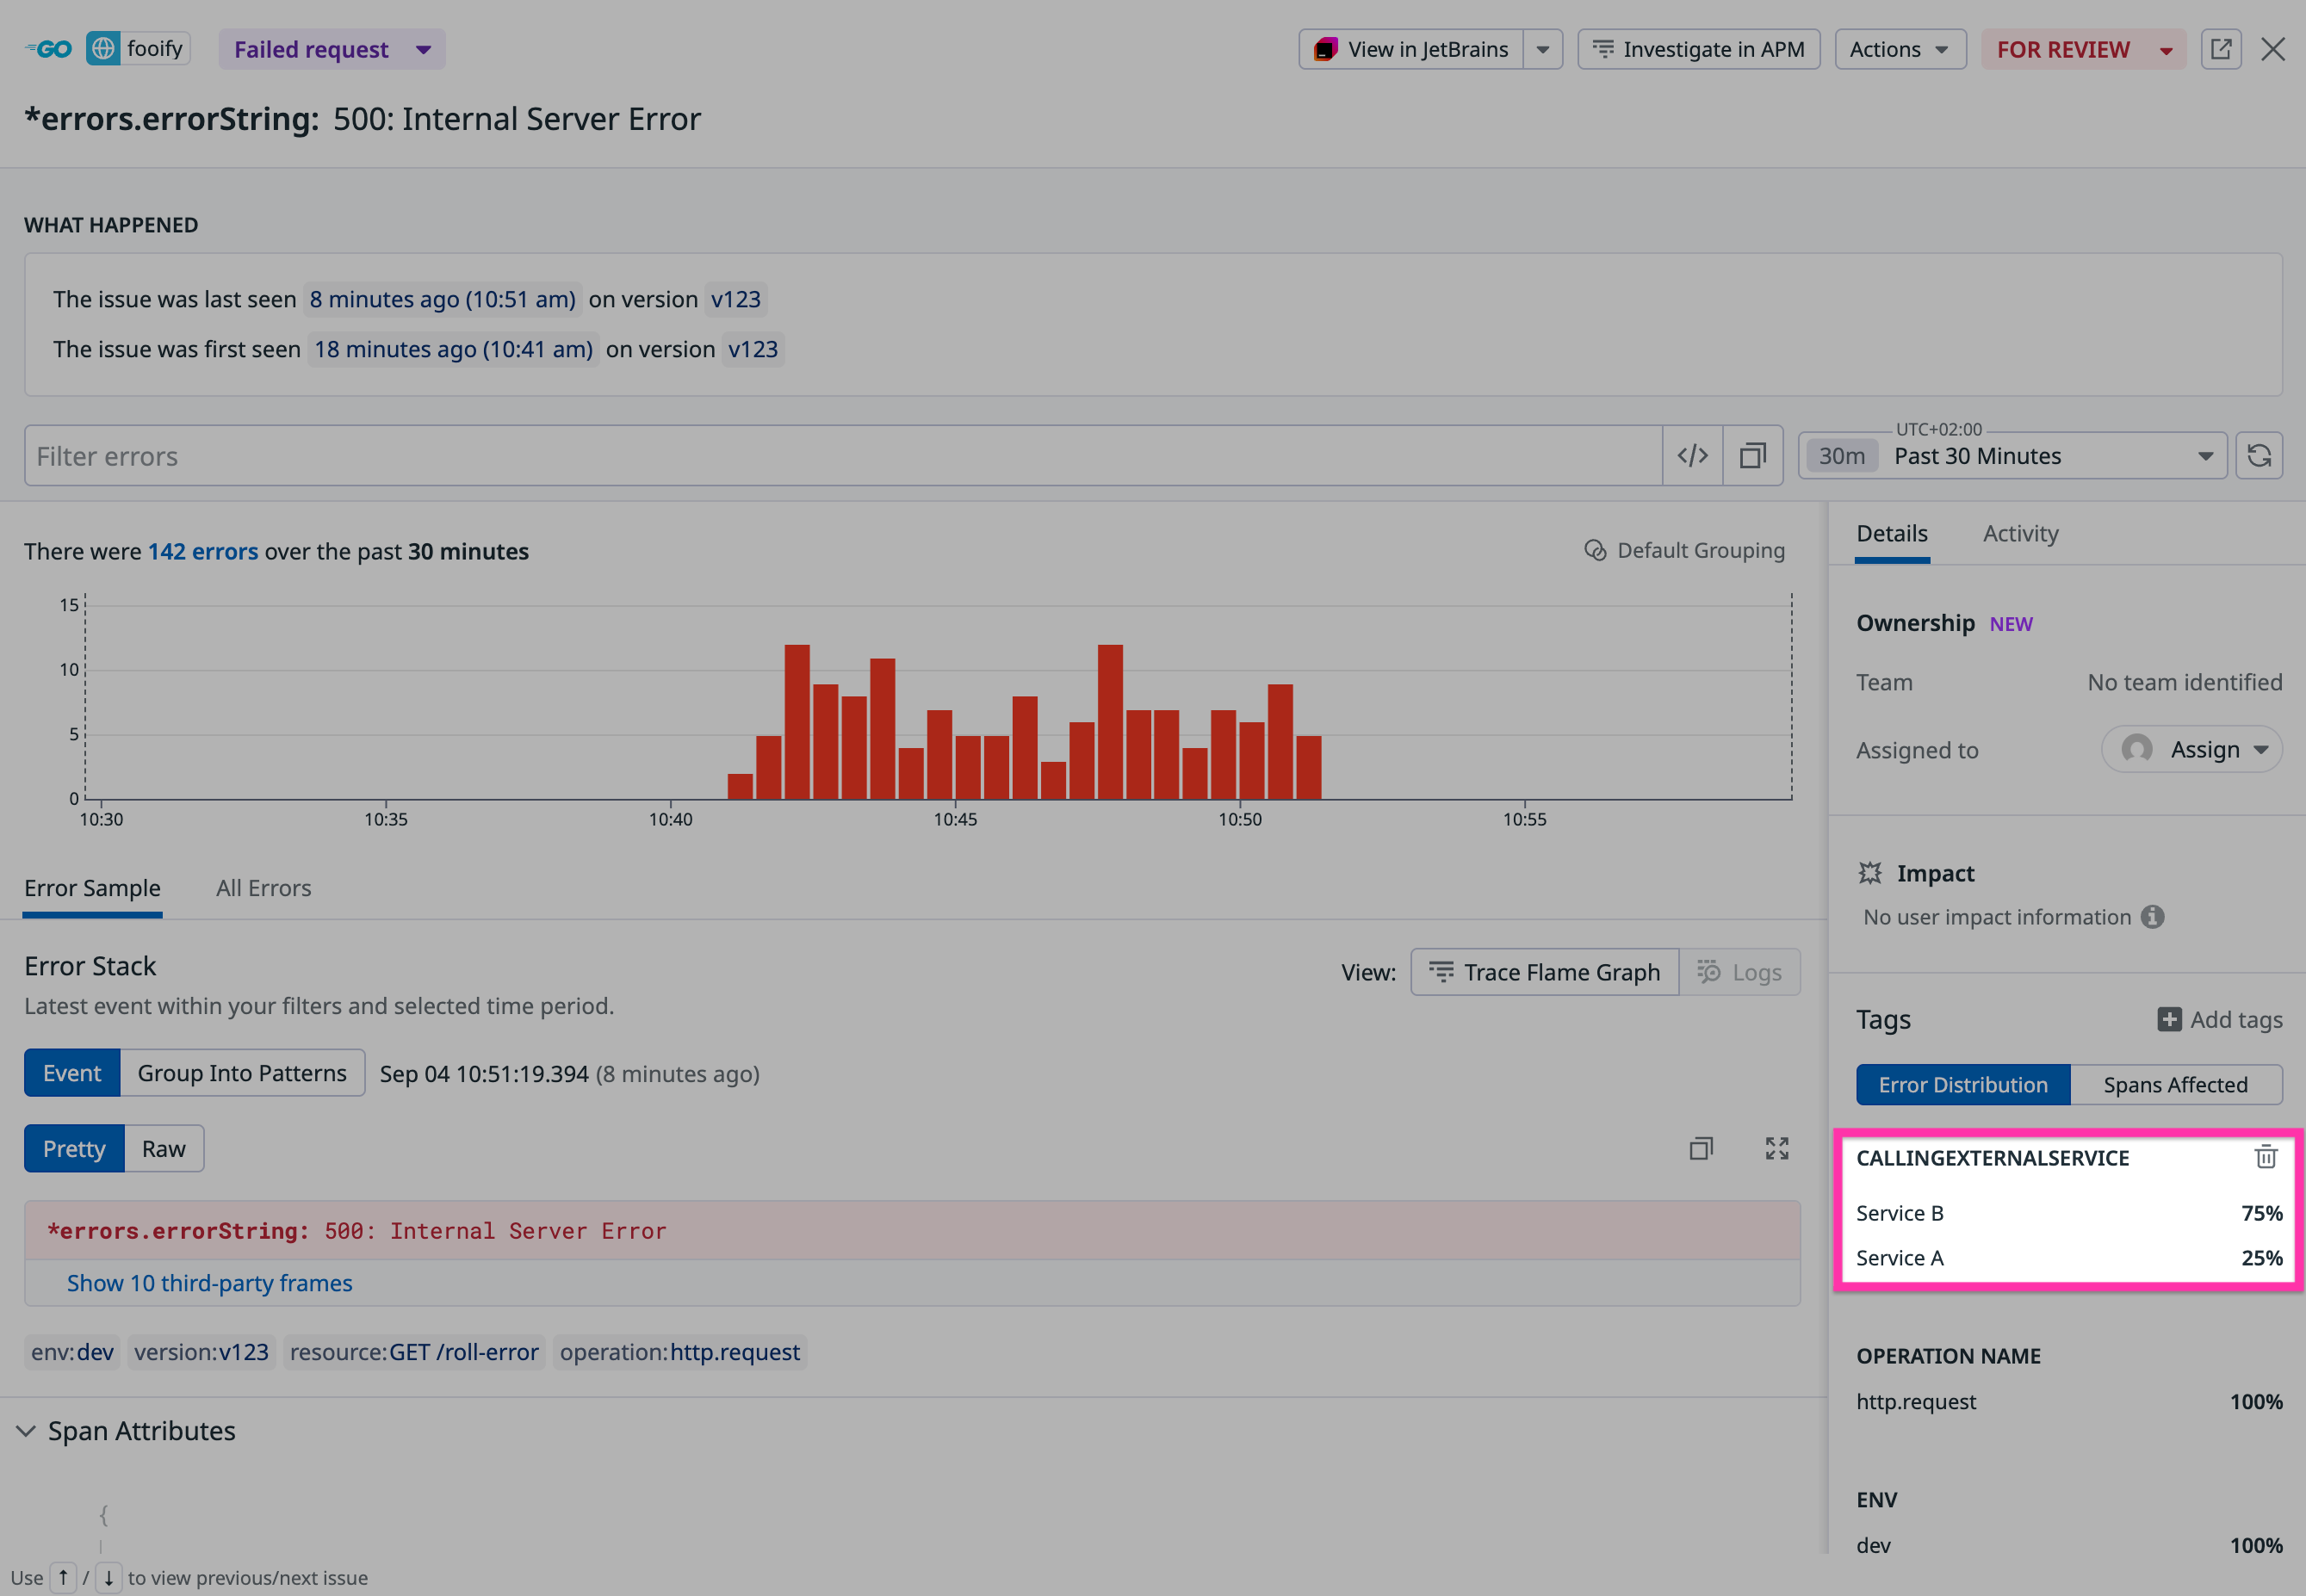This screenshot has height=1596, width=2306.
Task: Toggle Group Into Patterns mode
Action: point(242,1072)
